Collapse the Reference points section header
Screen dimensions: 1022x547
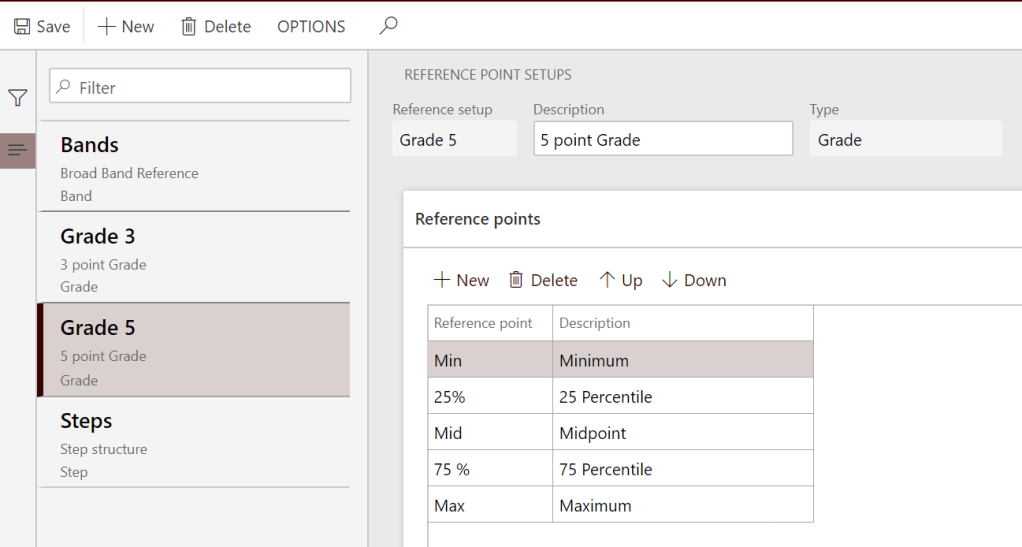pos(478,219)
